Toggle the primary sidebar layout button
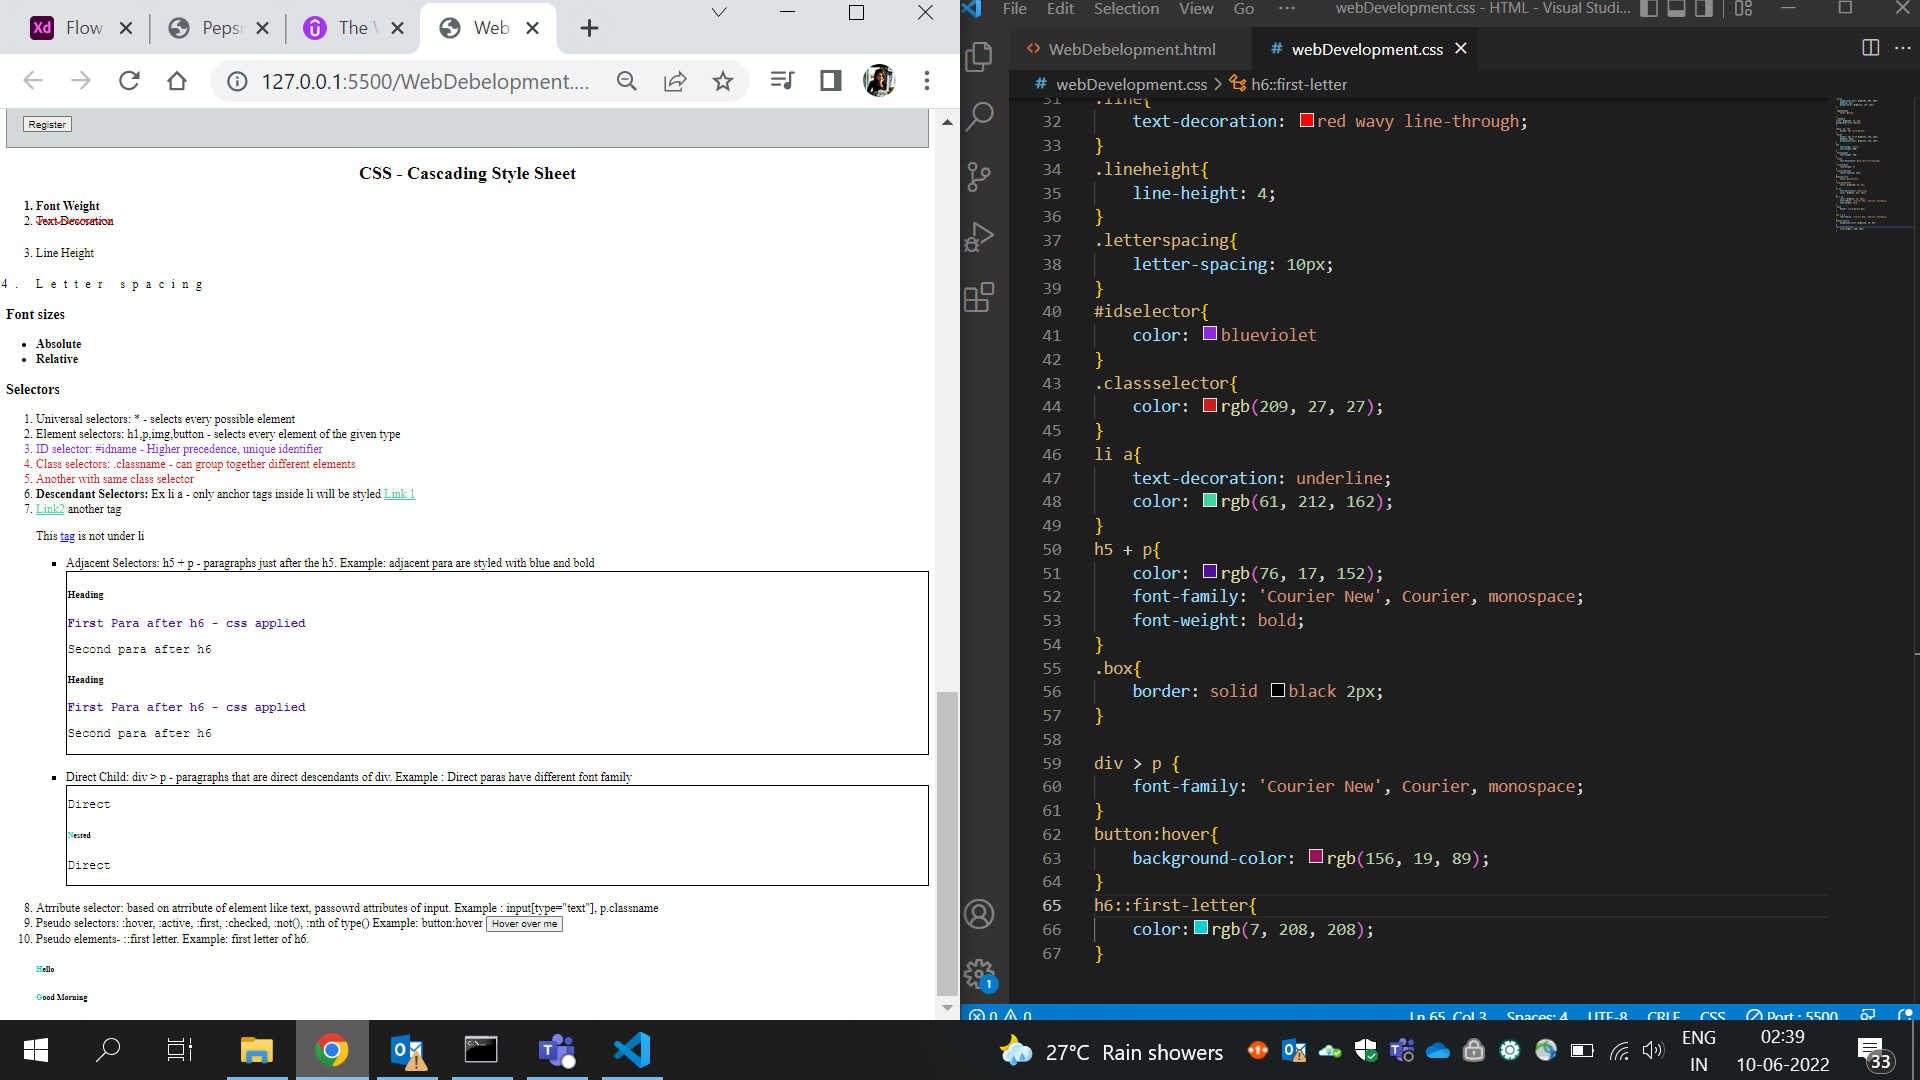Viewport: 1920px width, 1080px height. [x=1649, y=9]
